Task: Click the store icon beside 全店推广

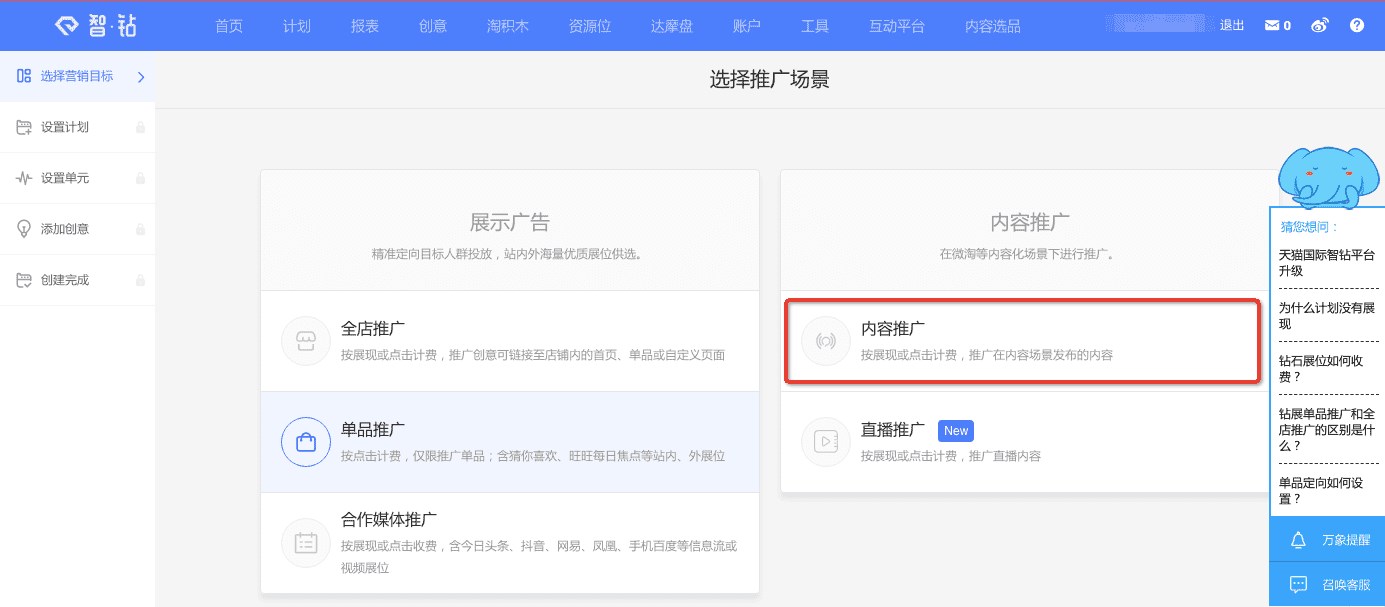Action: pos(305,340)
